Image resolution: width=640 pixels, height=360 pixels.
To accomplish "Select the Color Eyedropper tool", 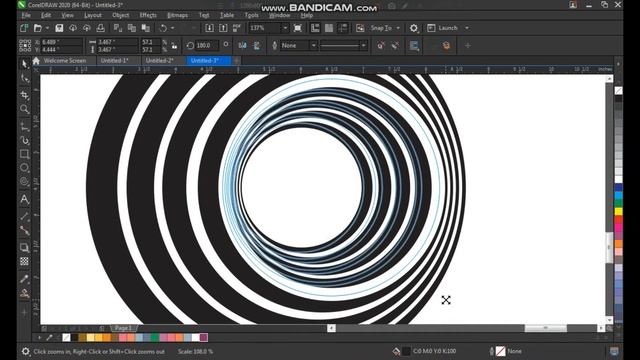I will click(x=24, y=279).
